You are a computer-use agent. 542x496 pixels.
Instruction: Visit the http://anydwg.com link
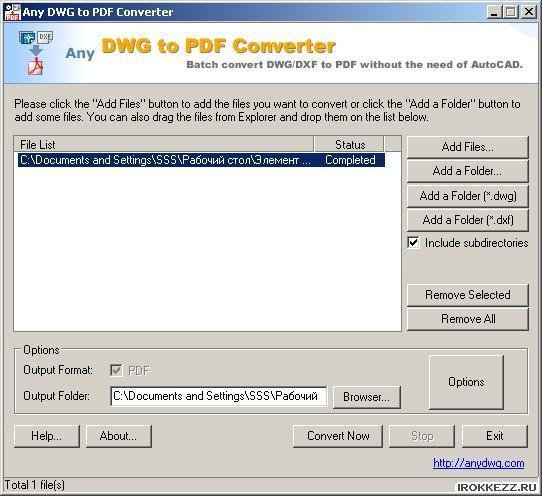coord(478,463)
